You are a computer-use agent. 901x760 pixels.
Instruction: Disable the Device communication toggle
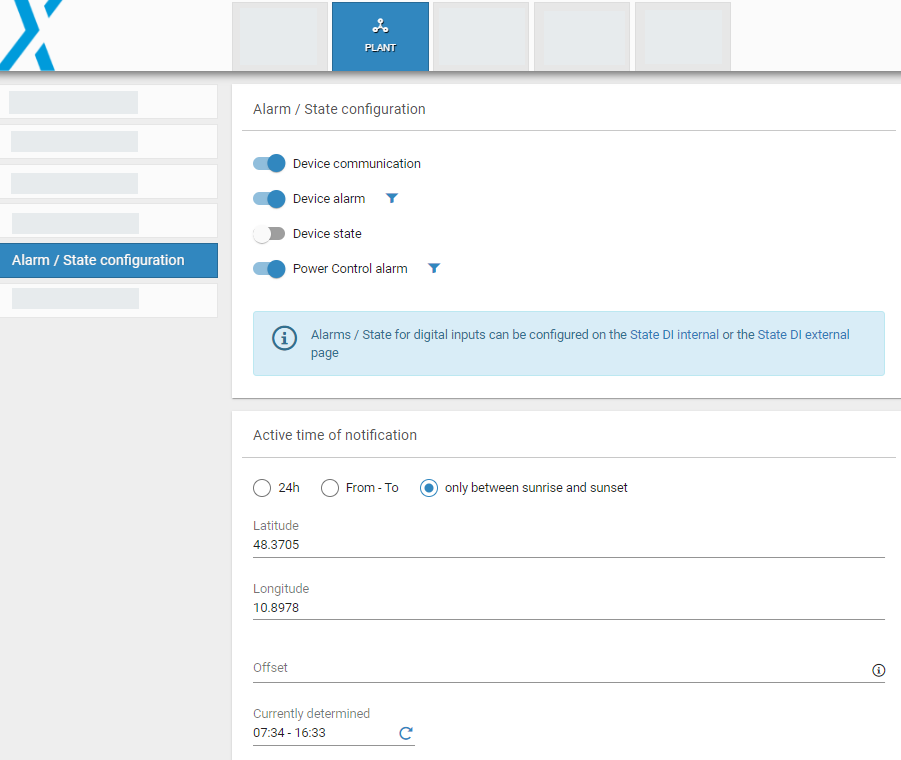(269, 164)
